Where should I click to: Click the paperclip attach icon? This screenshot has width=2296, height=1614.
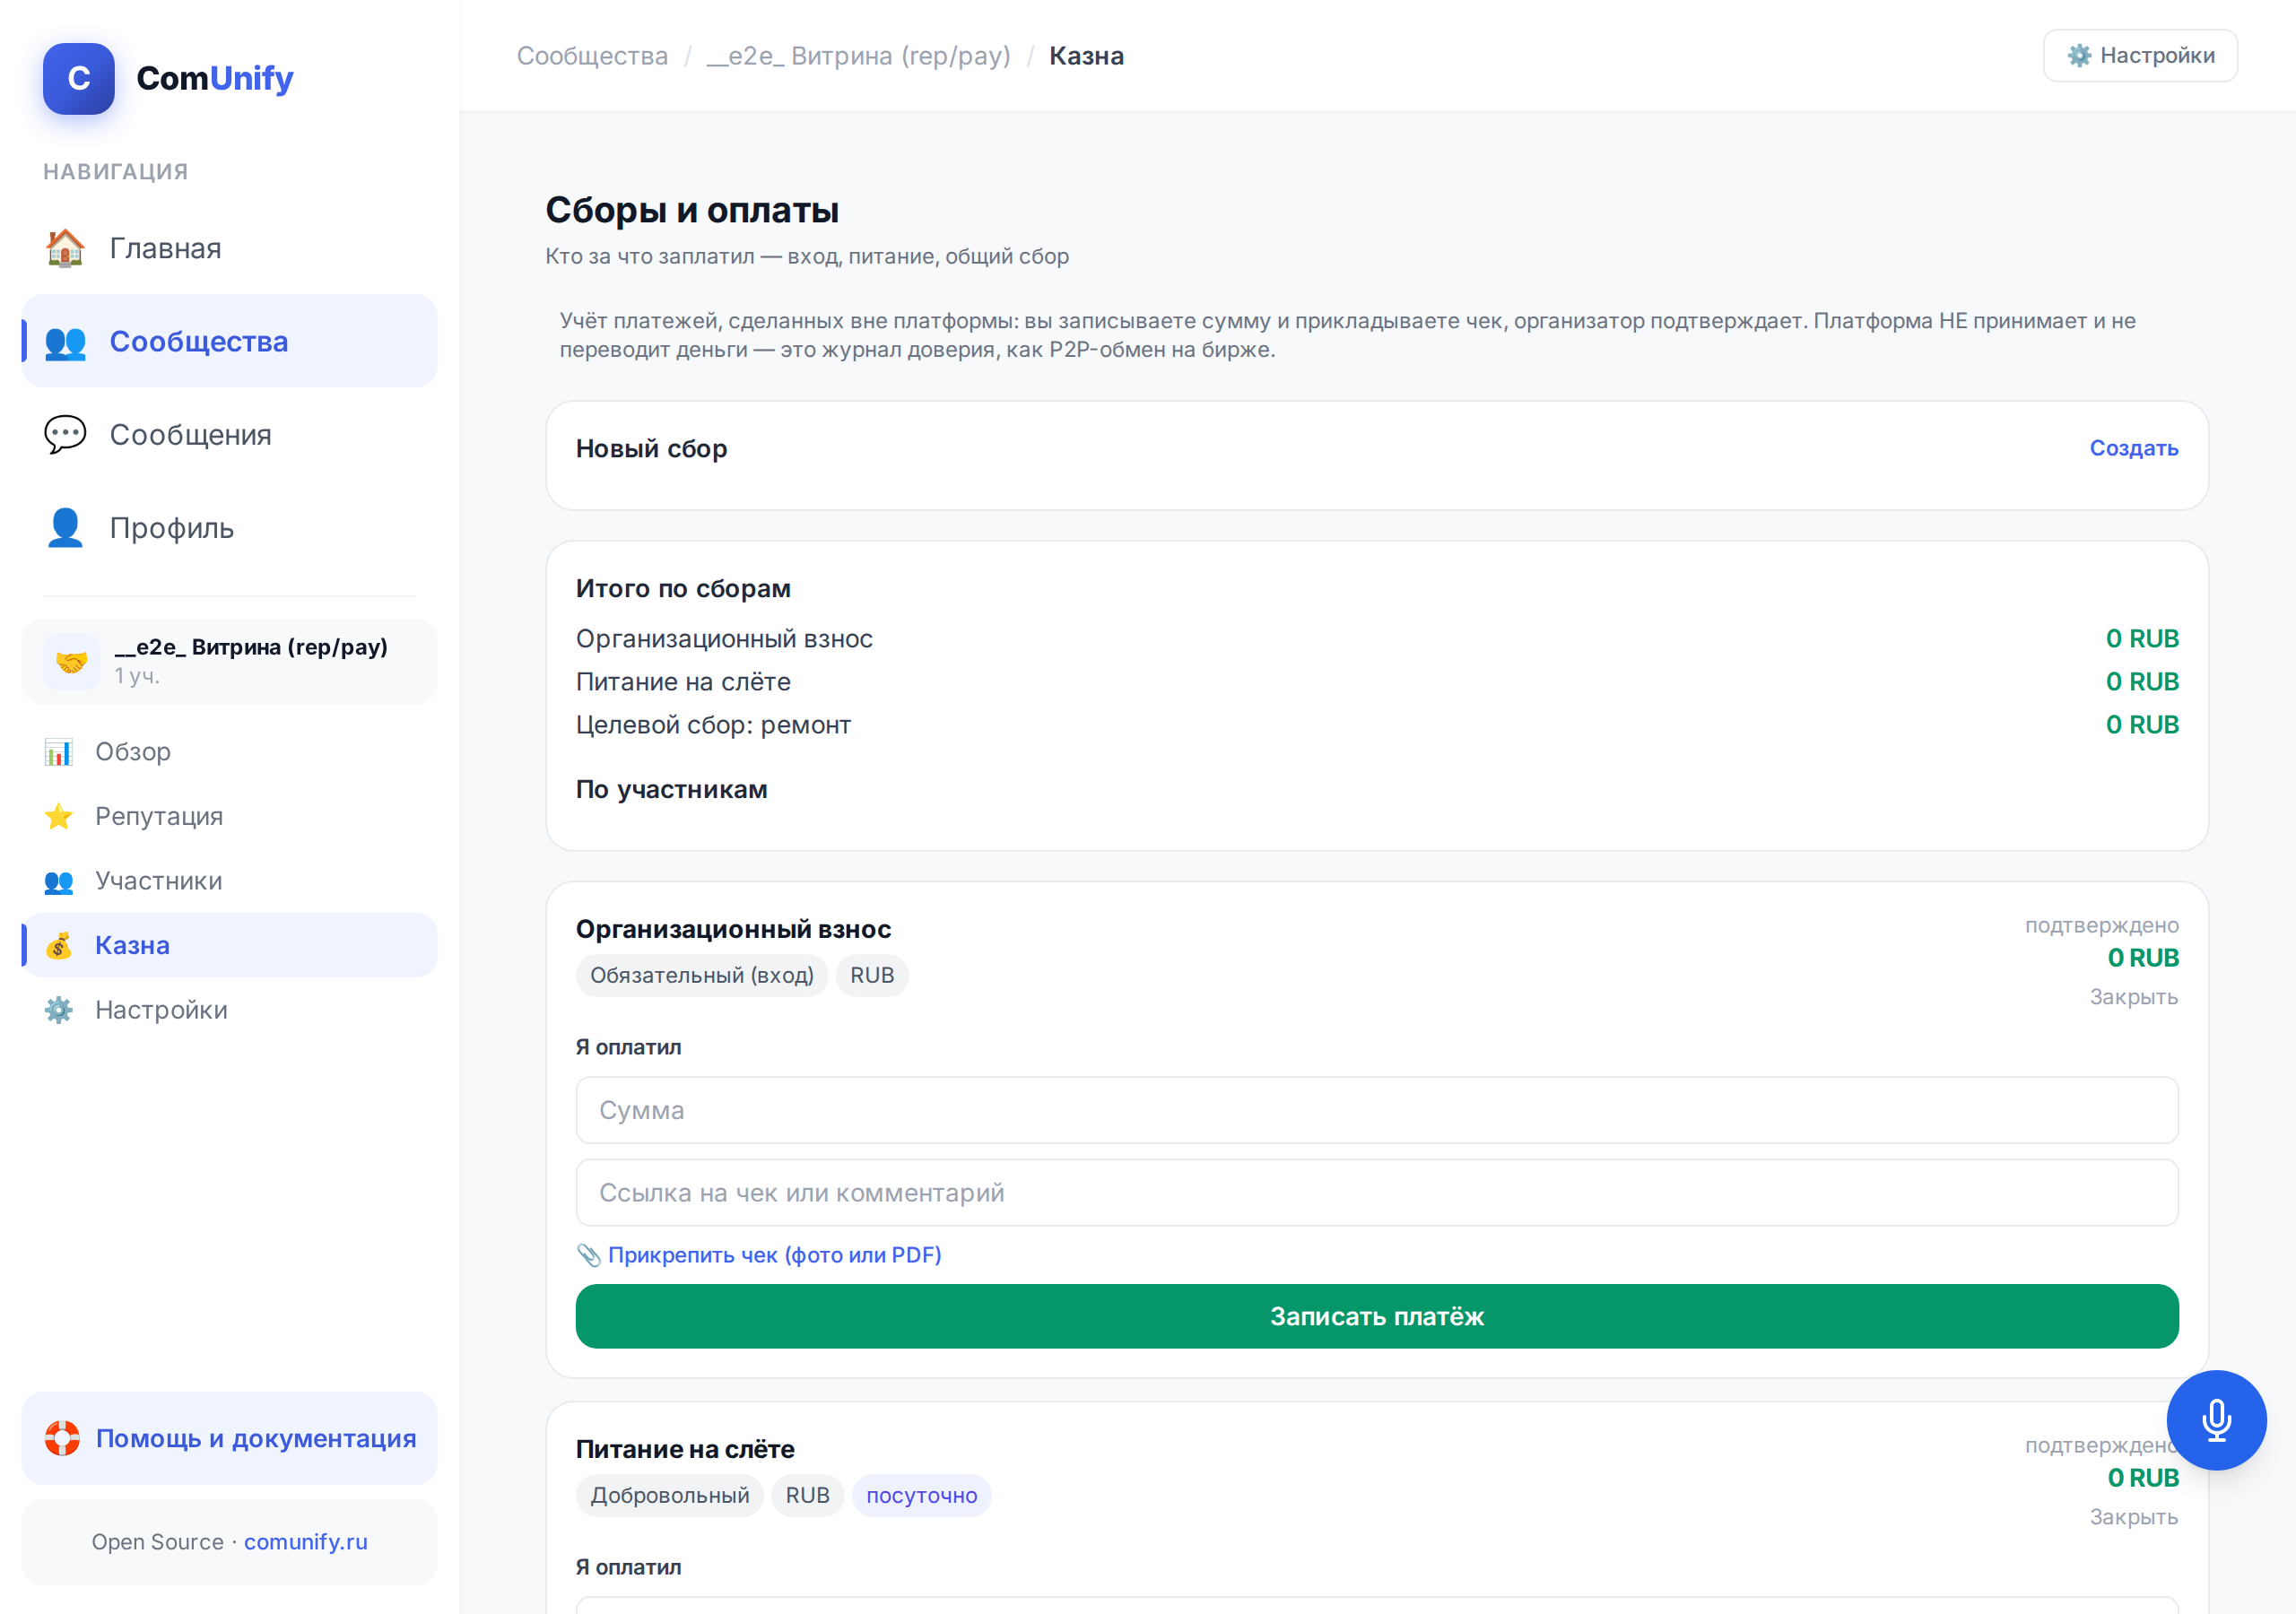[589, 1255]
